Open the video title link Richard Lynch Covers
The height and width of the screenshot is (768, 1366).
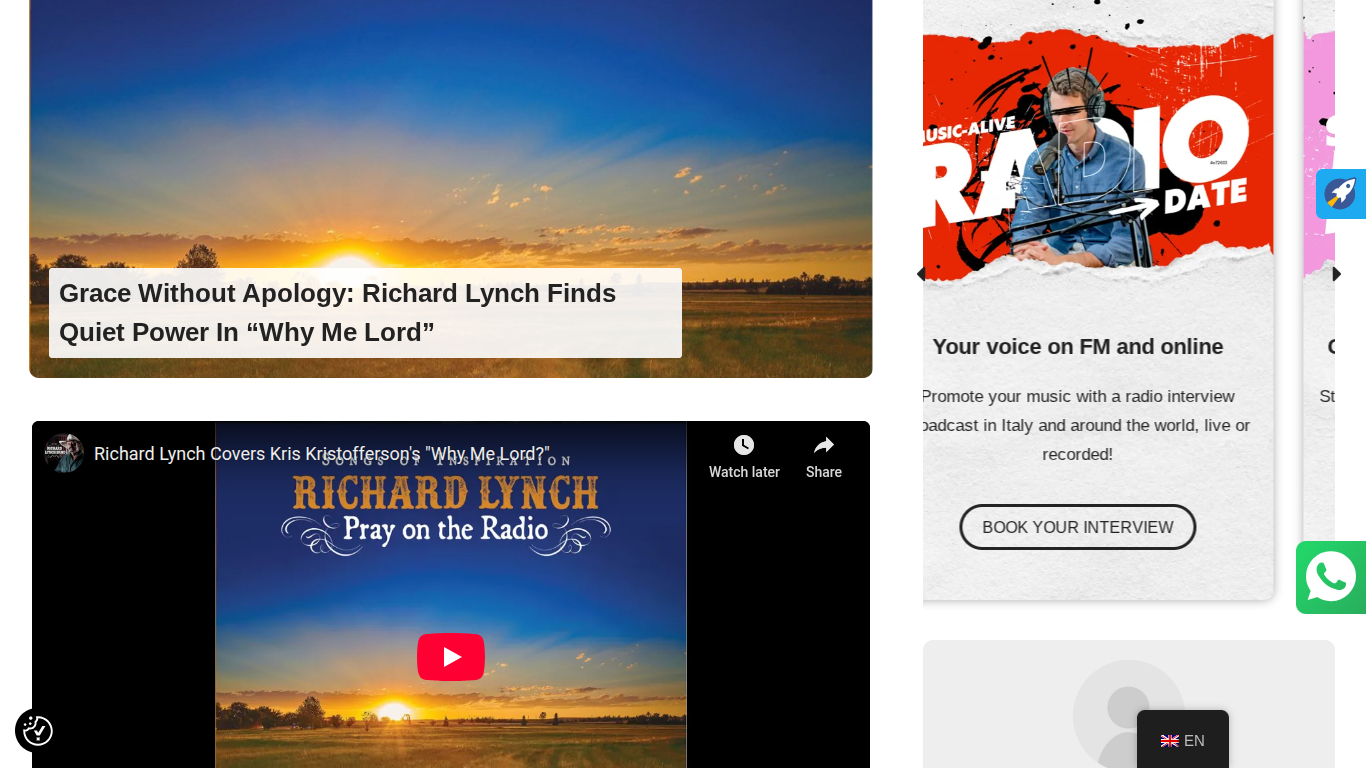[322, 453]
